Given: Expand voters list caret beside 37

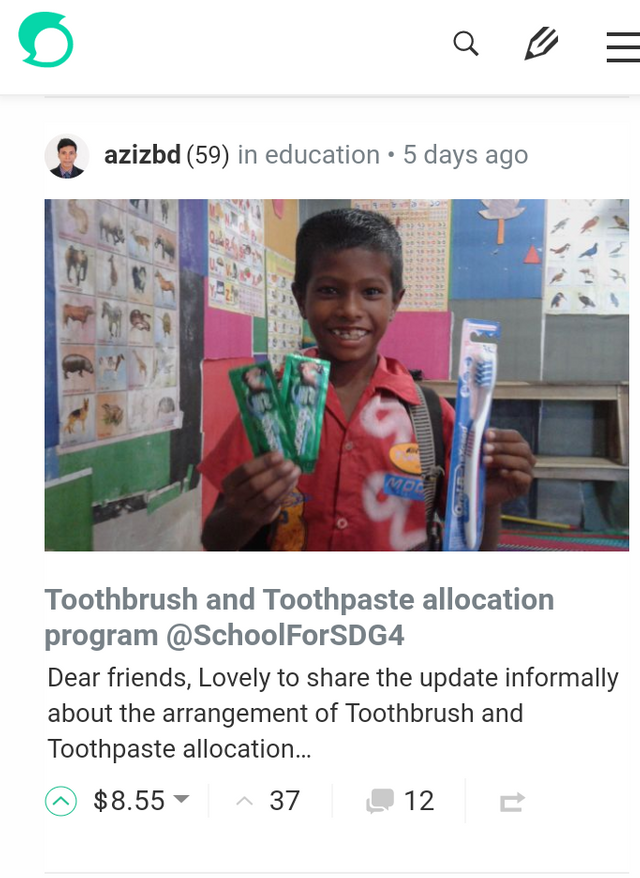Looking at the screenshot, I should coord(244,801).
